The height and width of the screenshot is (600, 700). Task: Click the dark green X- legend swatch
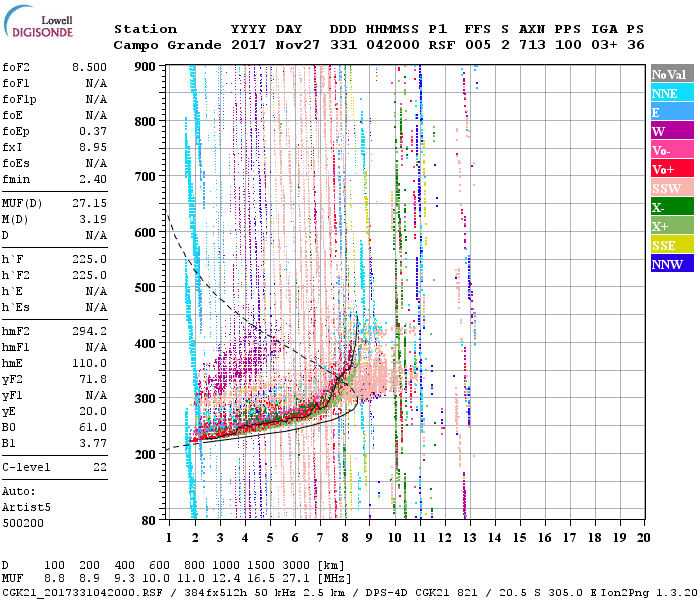671,207
